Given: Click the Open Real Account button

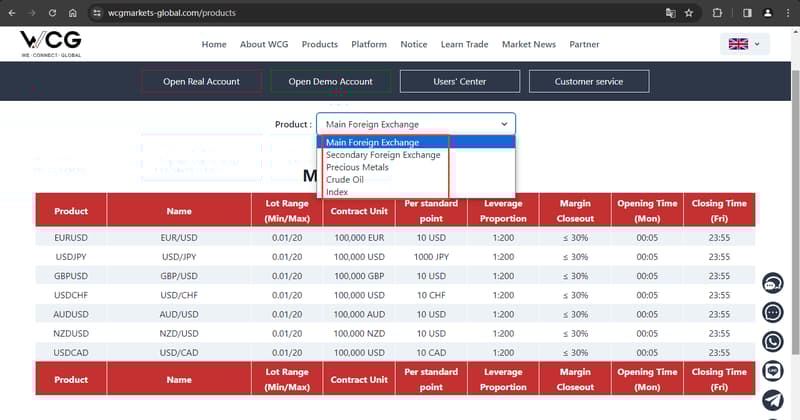Looking at the screenshot, I should pyautogui.click(x=202, y=81).
